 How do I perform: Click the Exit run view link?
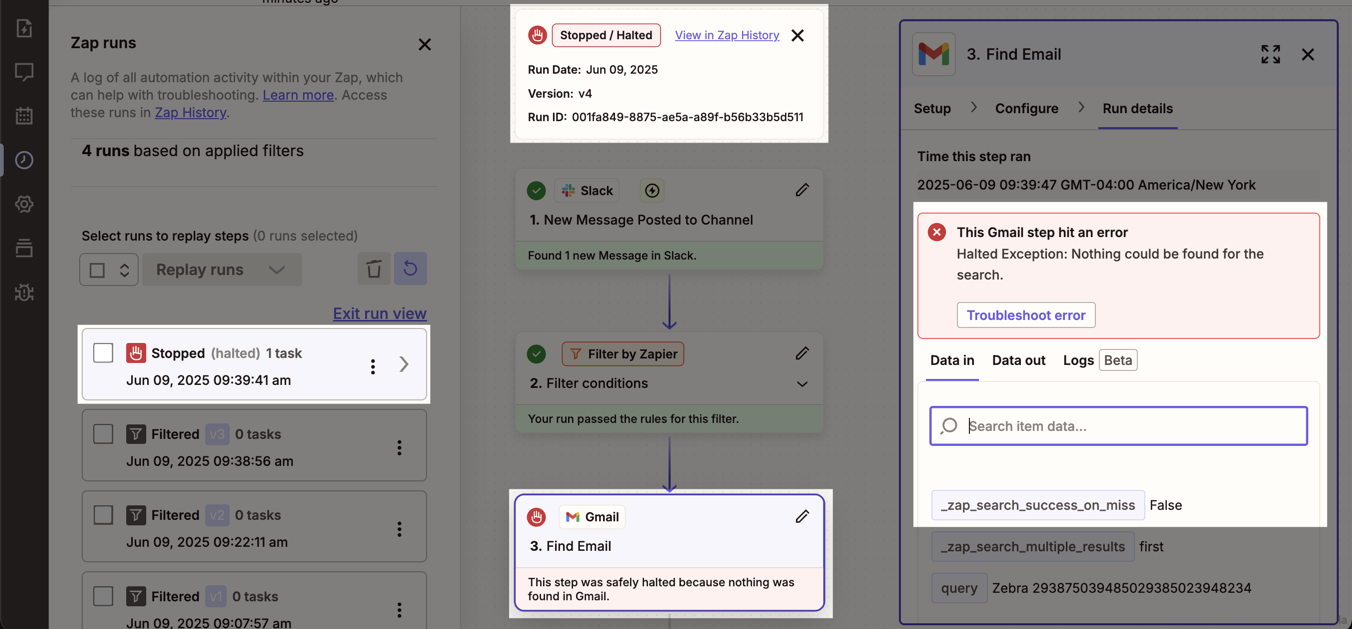coord(380,313)
